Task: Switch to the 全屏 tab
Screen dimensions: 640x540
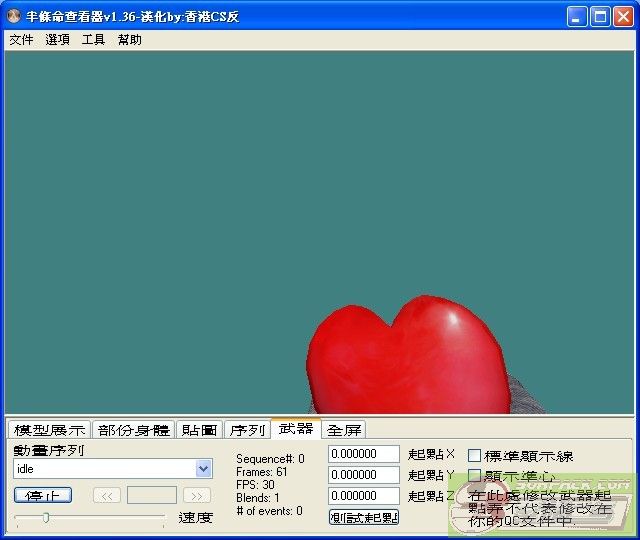Action: click(344, 430)
